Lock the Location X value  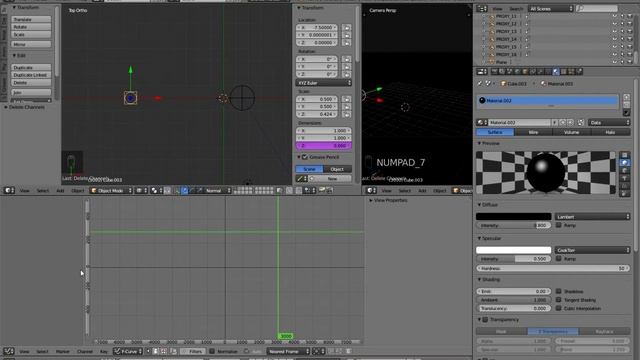click(x=346, y=27)
